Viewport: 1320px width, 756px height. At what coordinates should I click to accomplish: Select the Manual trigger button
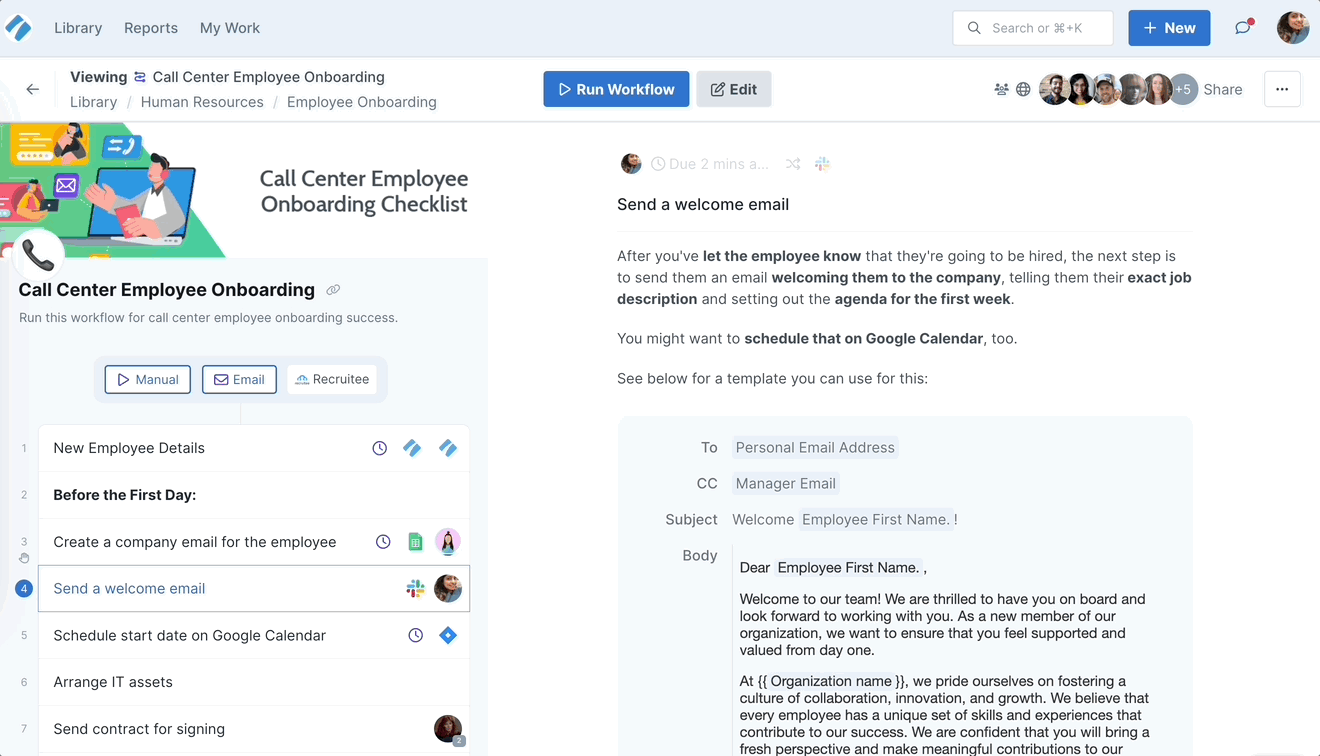pyautogui.click(x=148, y=379)
